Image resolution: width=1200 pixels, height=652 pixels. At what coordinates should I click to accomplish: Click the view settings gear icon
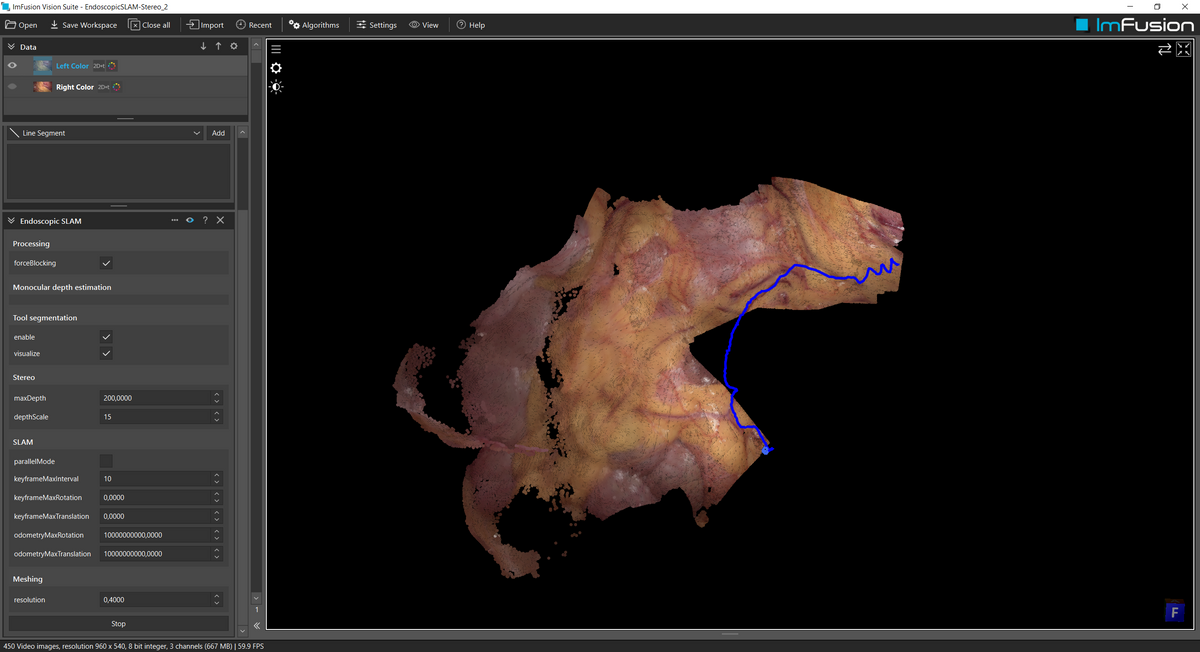coord(276,68)
